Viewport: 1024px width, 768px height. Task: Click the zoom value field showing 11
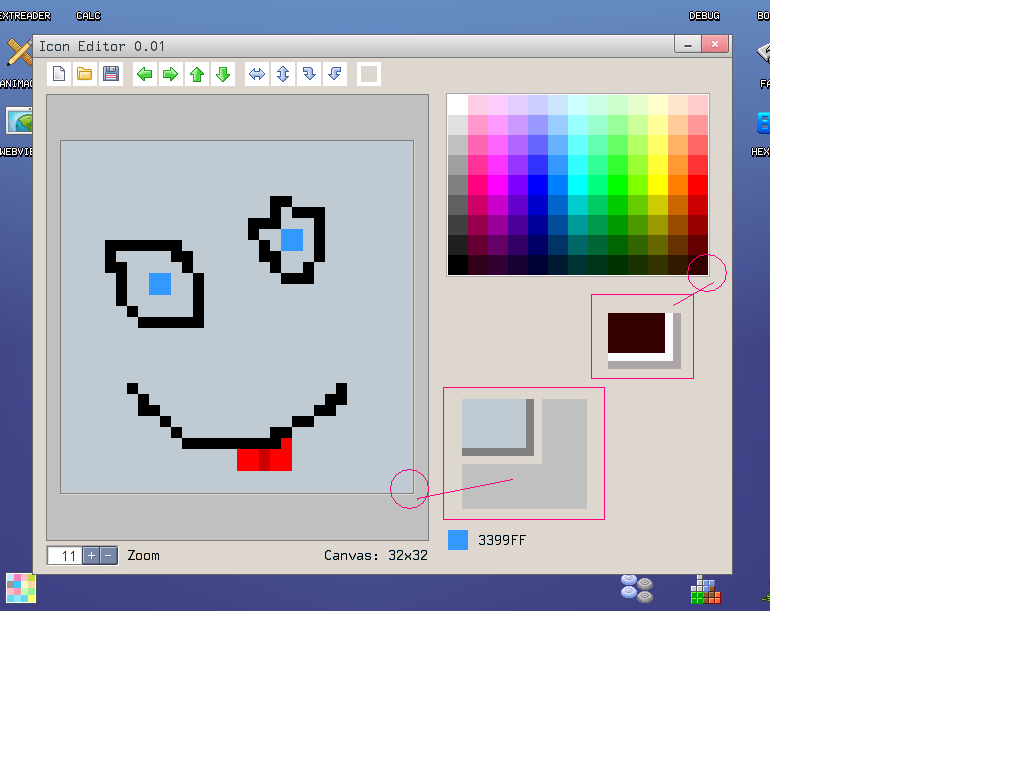pos(64,555)
